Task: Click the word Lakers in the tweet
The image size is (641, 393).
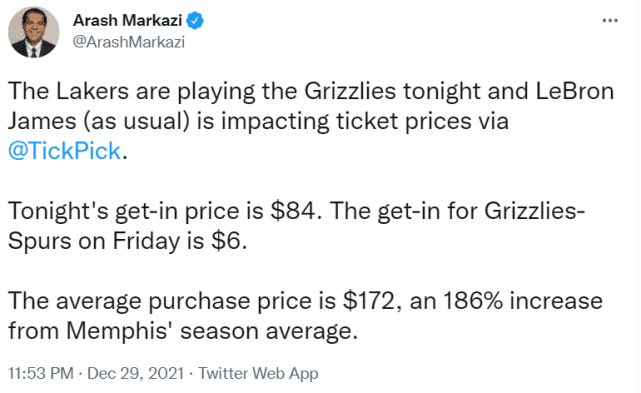Action: coord(92,91)
